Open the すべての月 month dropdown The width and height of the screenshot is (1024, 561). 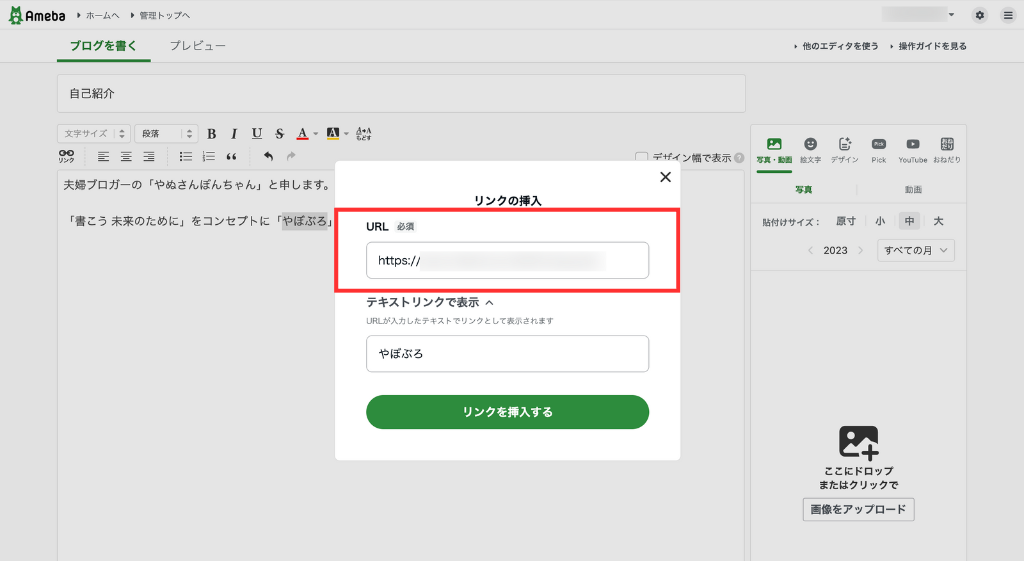(916, 250)
